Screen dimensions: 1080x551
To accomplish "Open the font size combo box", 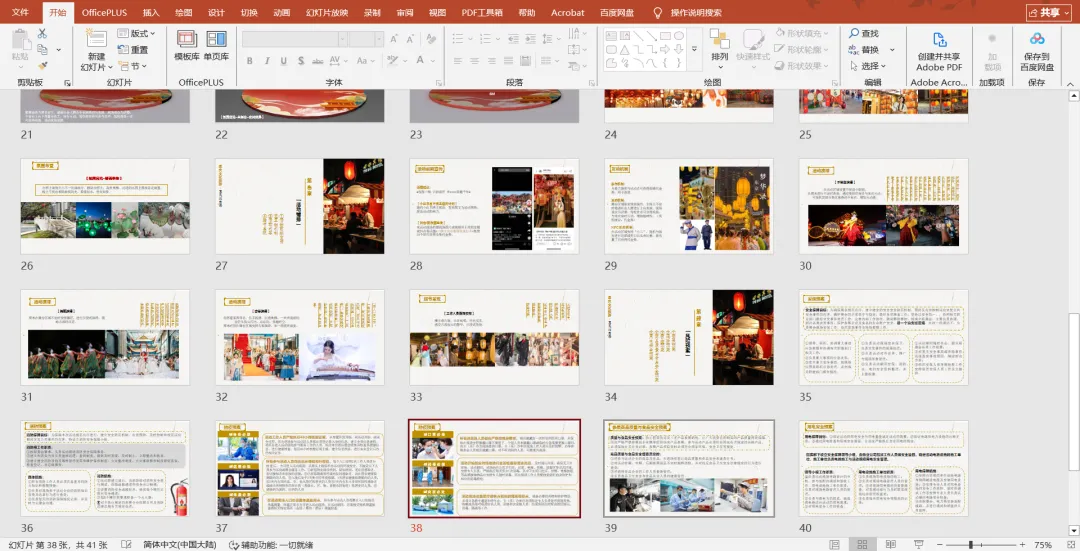I will pos(366,39).
